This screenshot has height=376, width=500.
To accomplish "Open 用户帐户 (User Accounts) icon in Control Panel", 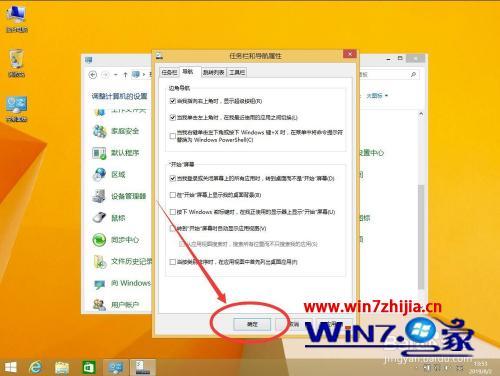I will point(99,304).
